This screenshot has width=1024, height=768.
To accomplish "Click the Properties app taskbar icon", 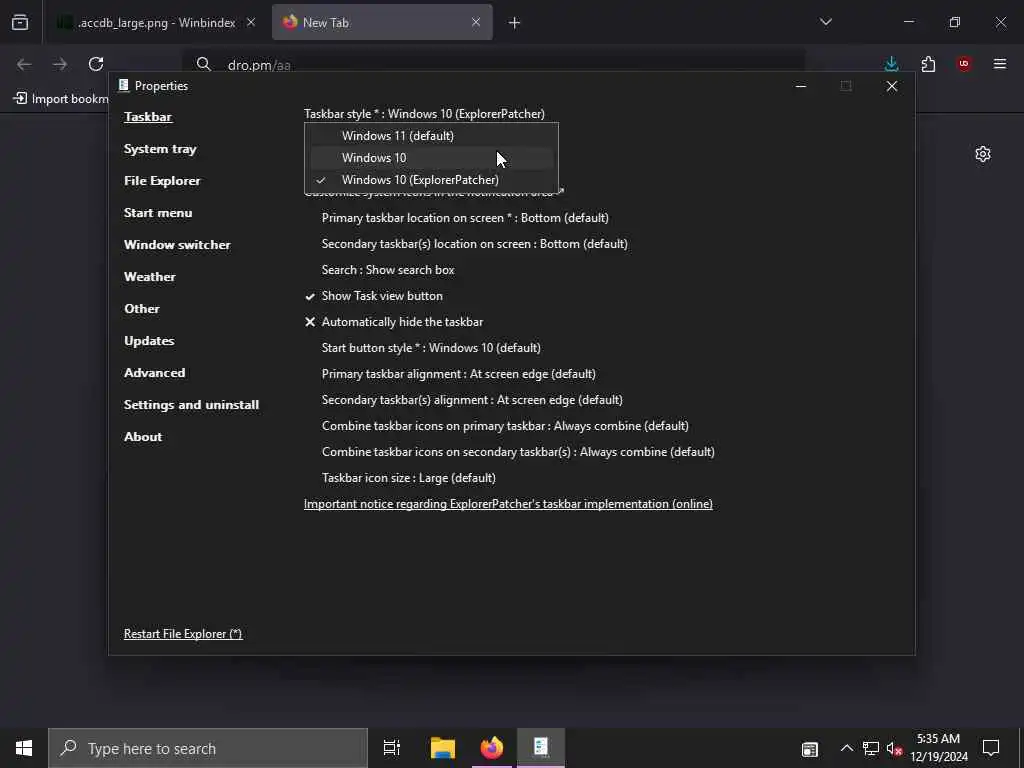I will tap(541, 748).
